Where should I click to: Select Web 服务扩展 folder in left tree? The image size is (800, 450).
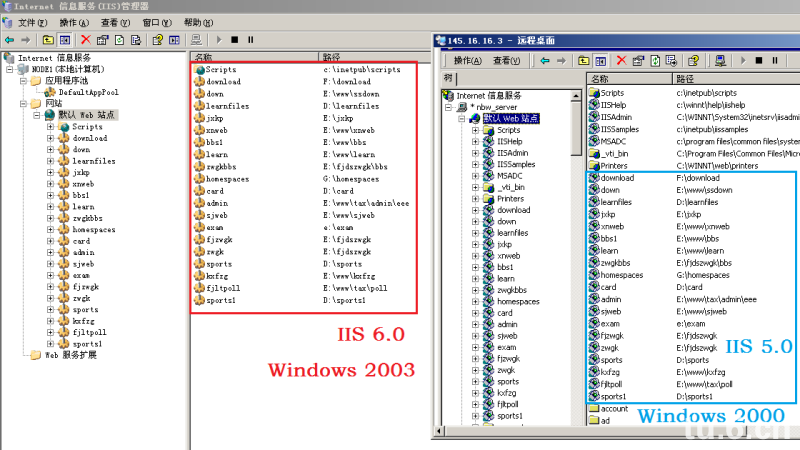70,355
